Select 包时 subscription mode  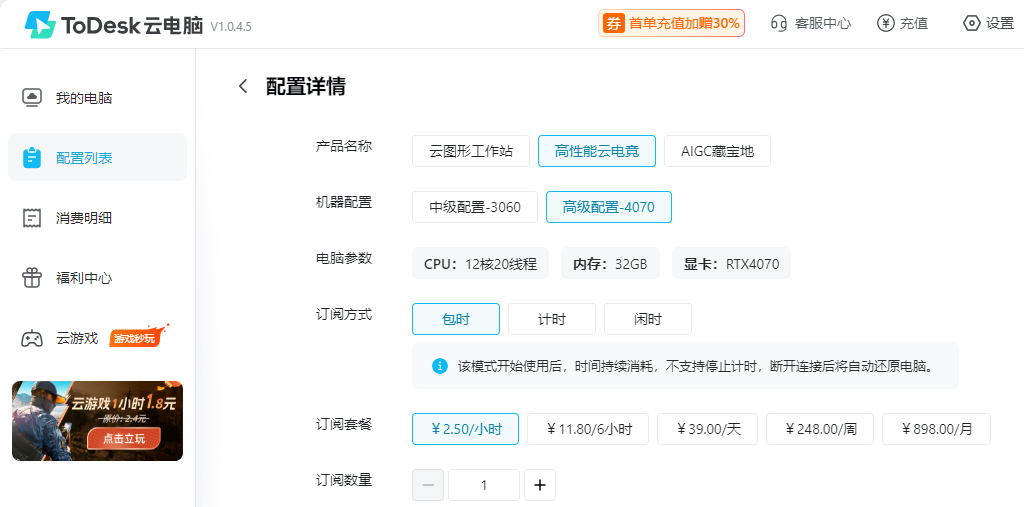456,319
